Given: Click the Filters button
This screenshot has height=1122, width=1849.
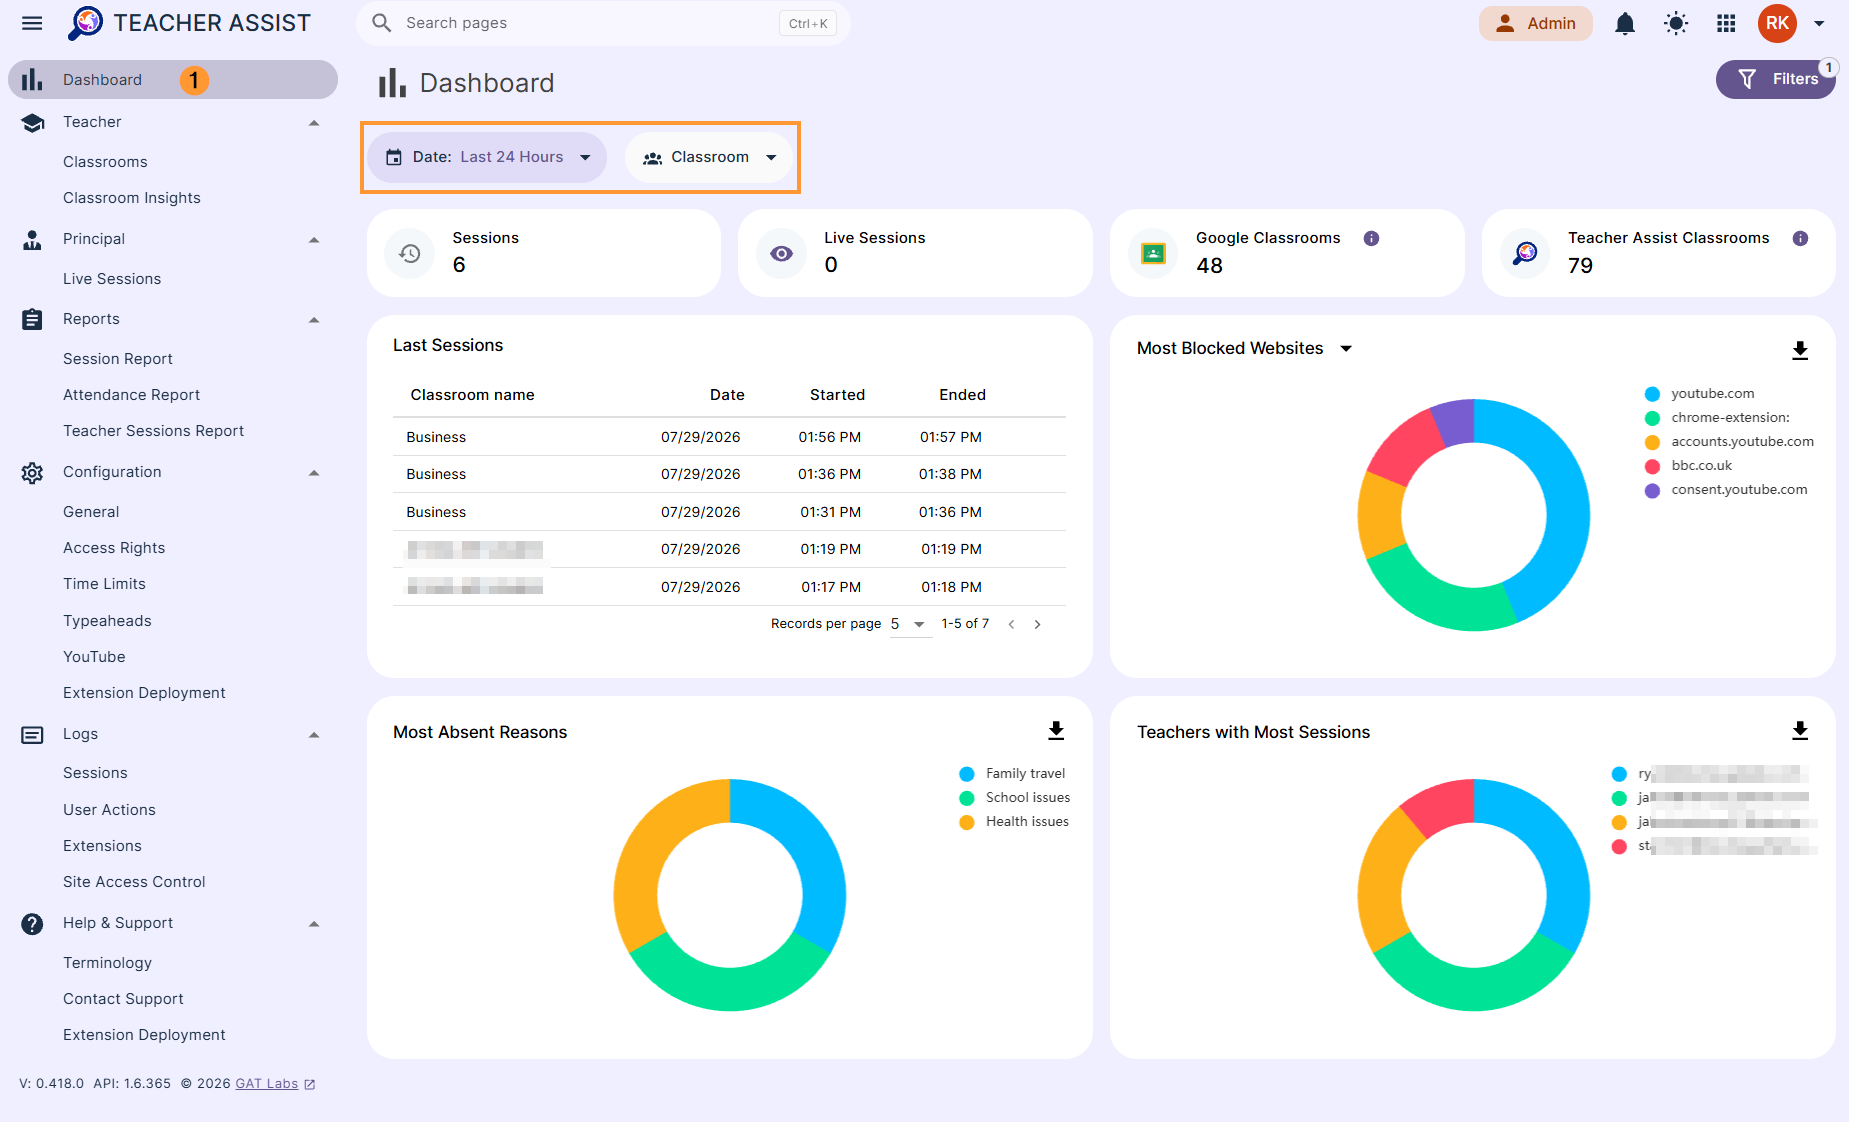Looking at the screenshot, I should pos(1775,79).
